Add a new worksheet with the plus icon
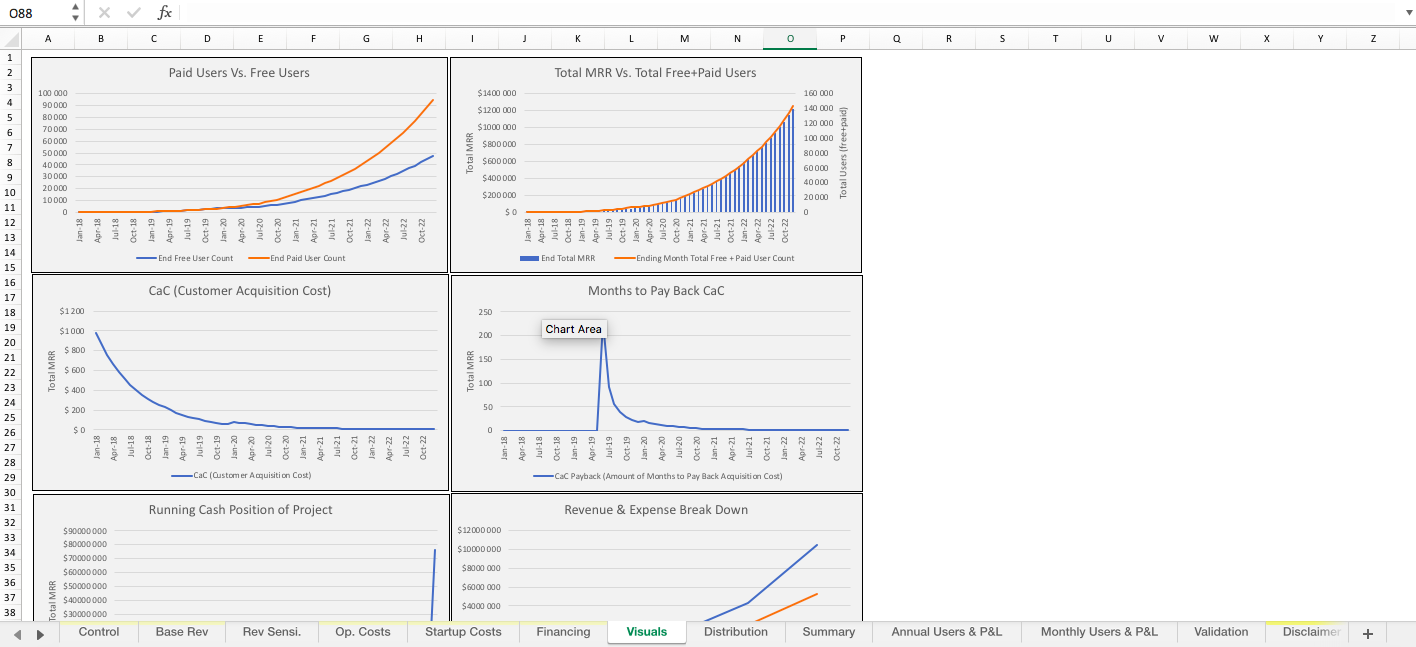 1367,632
